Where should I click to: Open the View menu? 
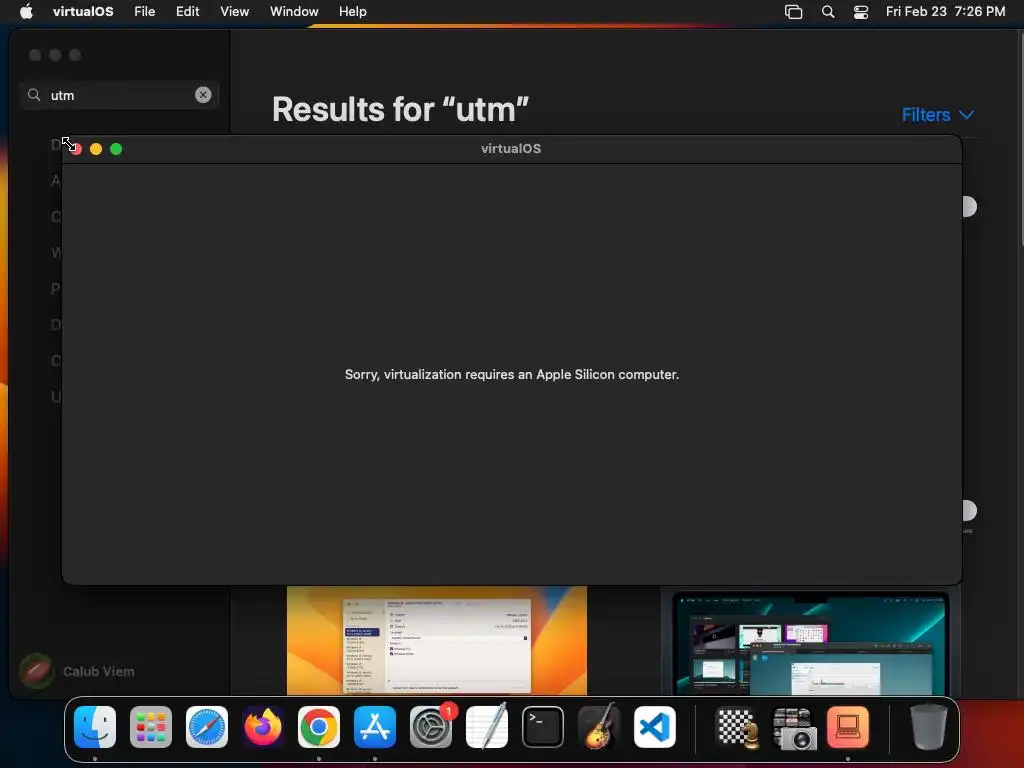click(234, 11)
